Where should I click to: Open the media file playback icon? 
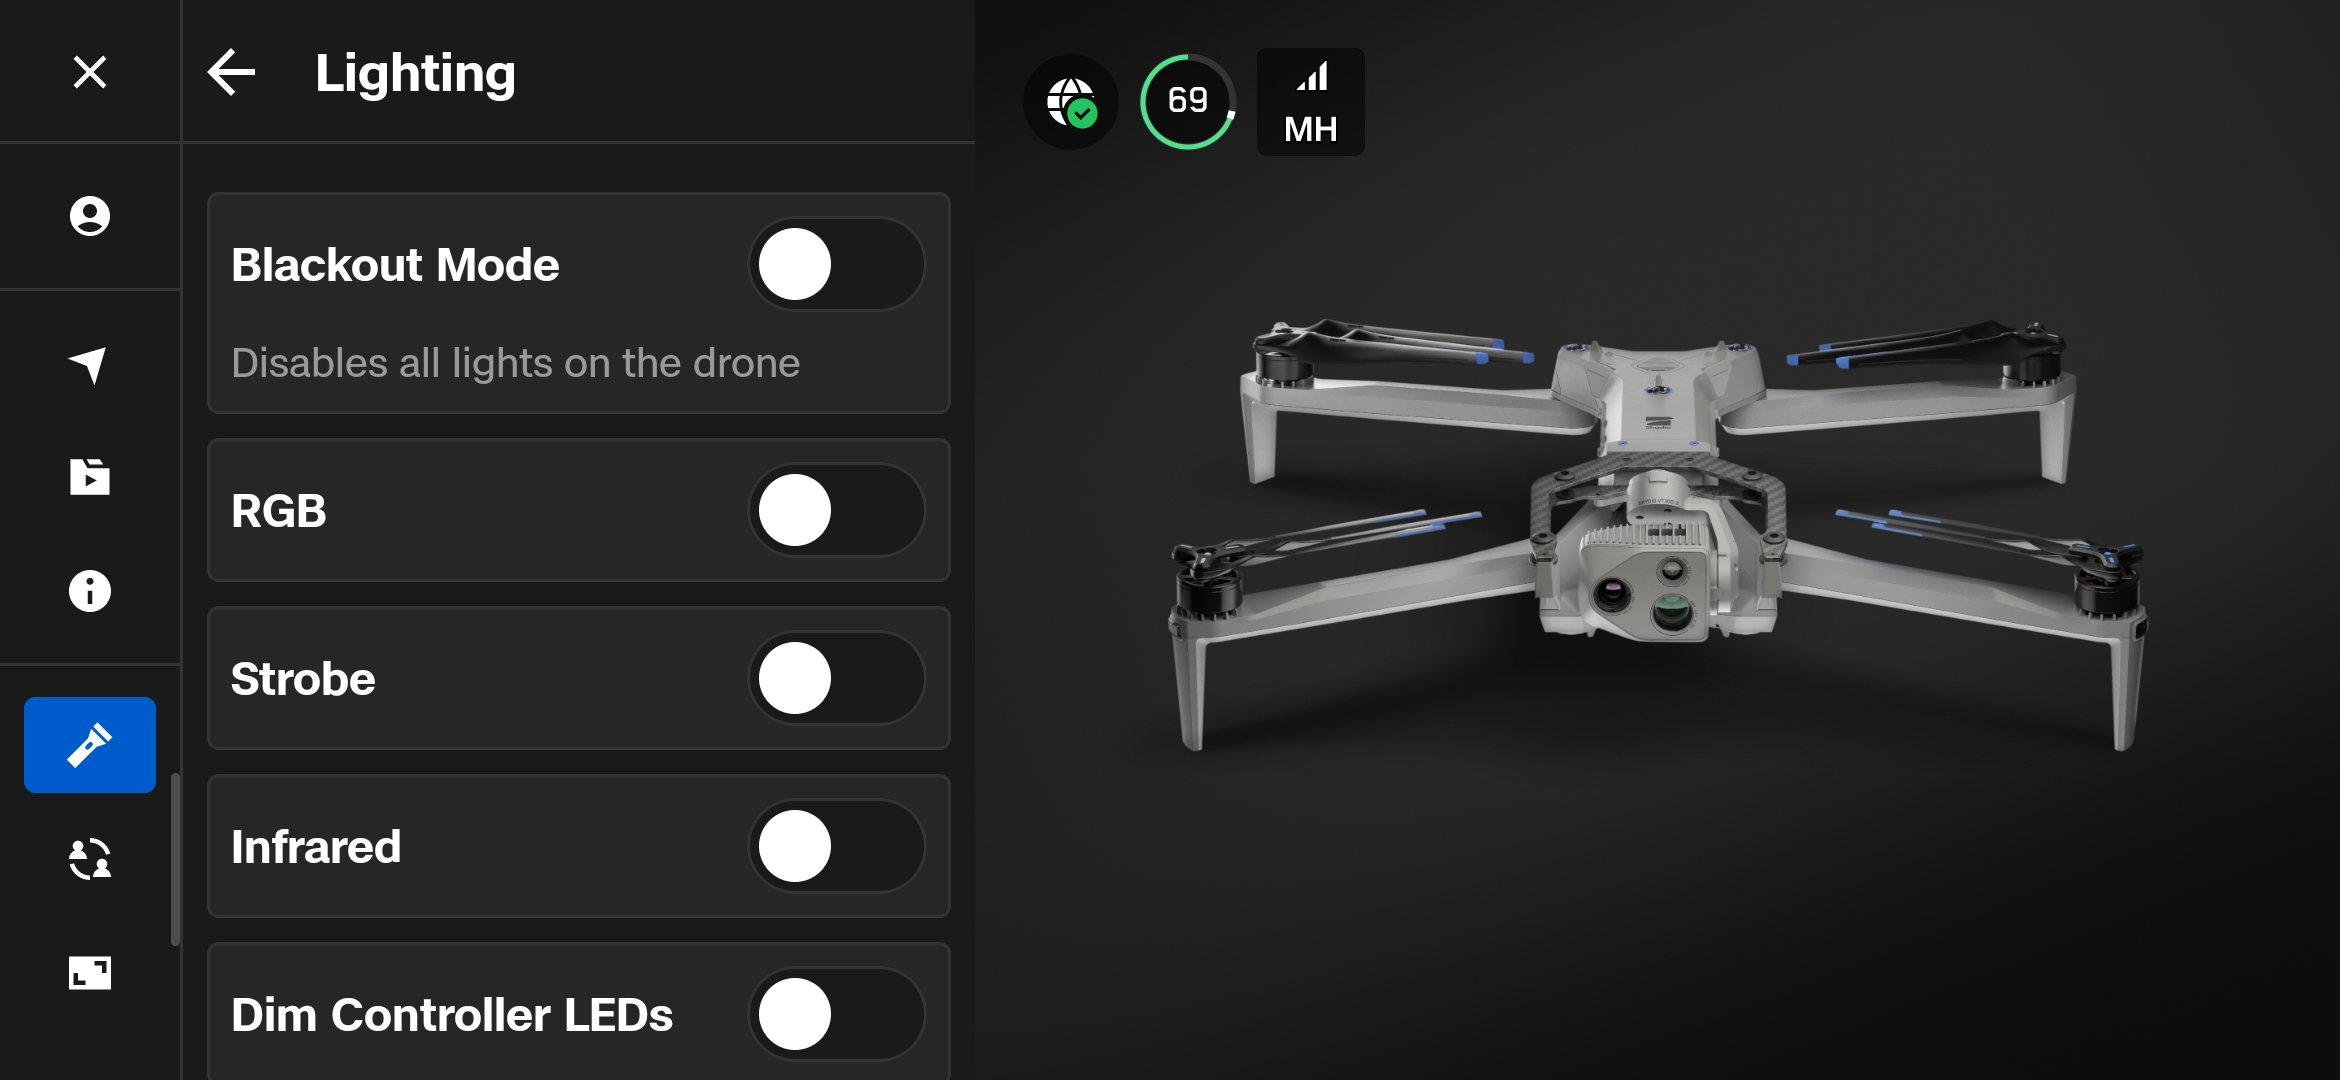(90, 477)
